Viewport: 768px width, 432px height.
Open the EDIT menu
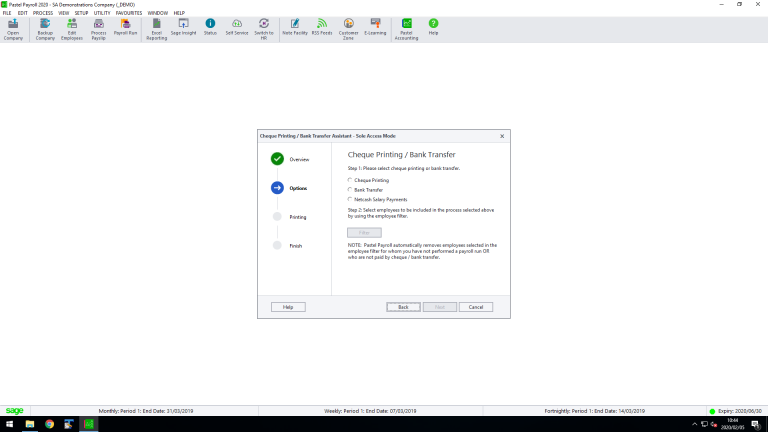(x=23, y=13)
